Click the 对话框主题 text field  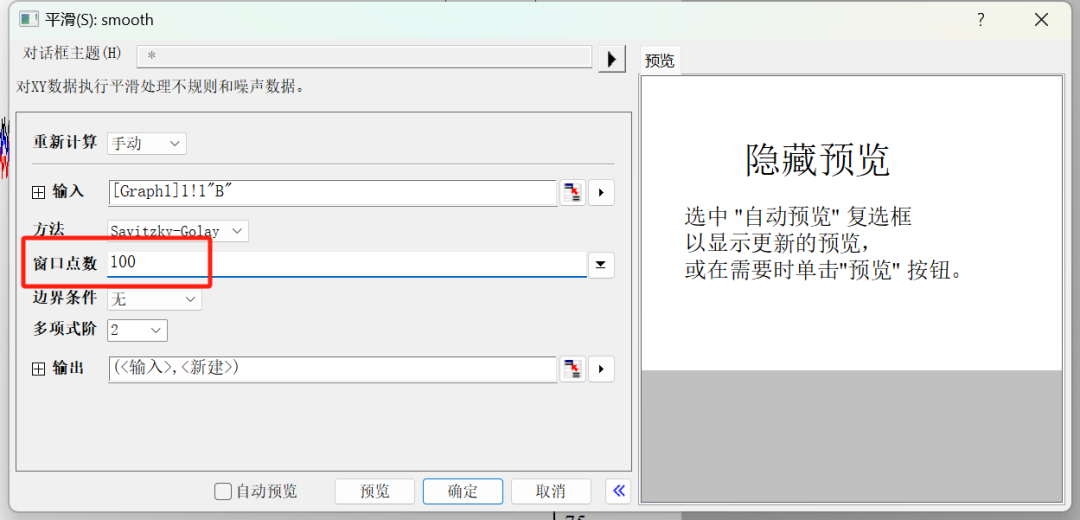click(x=364, y=57)
